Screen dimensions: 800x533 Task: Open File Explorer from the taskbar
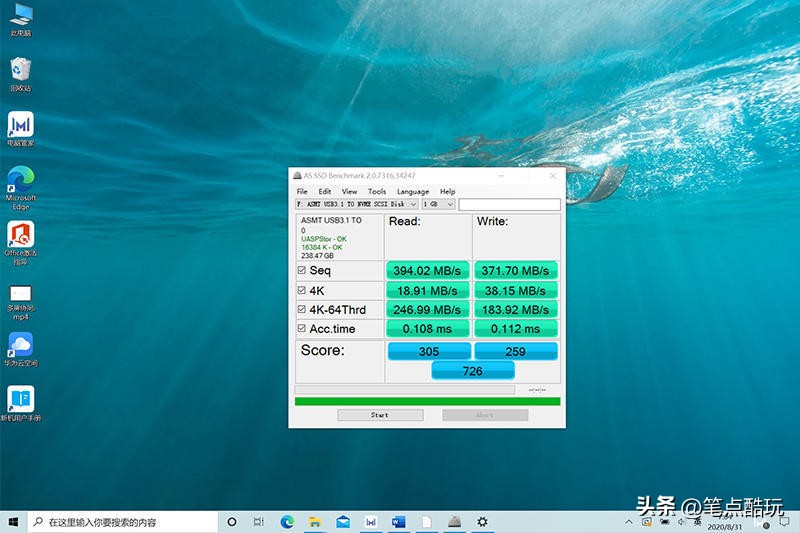pos(314,522)
